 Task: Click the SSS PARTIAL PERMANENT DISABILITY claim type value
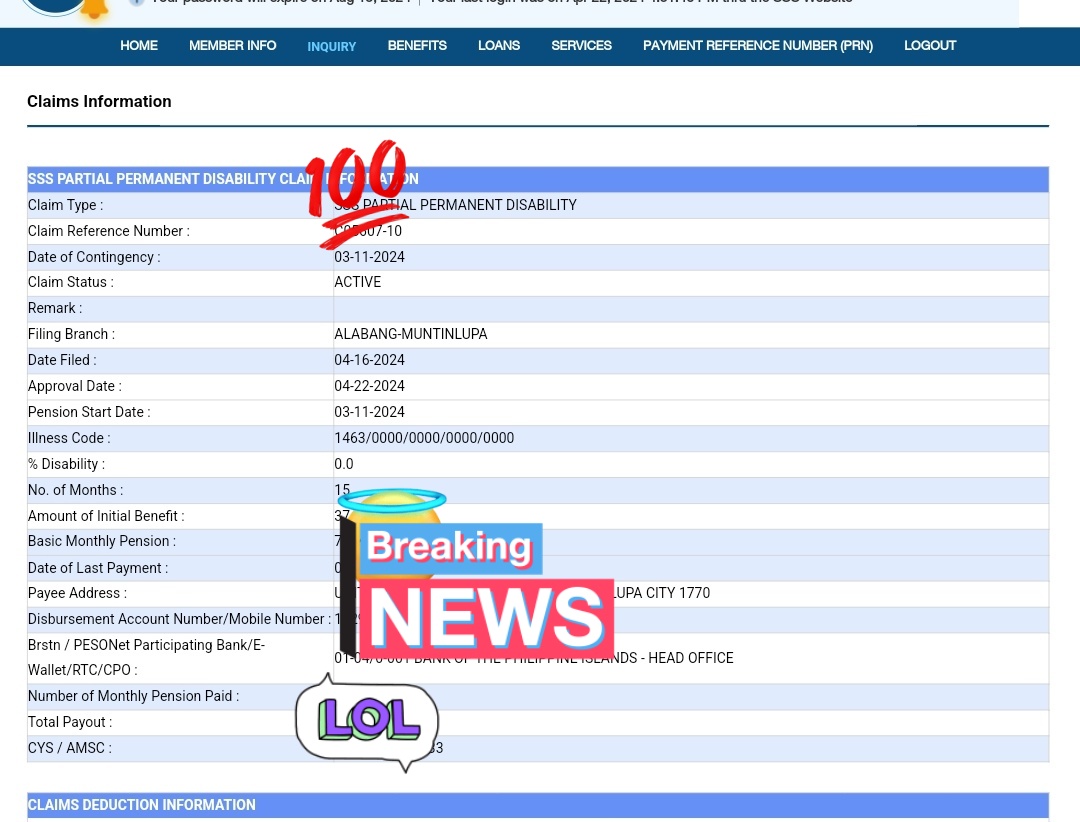pyautogui.click(x=455, y=205)
